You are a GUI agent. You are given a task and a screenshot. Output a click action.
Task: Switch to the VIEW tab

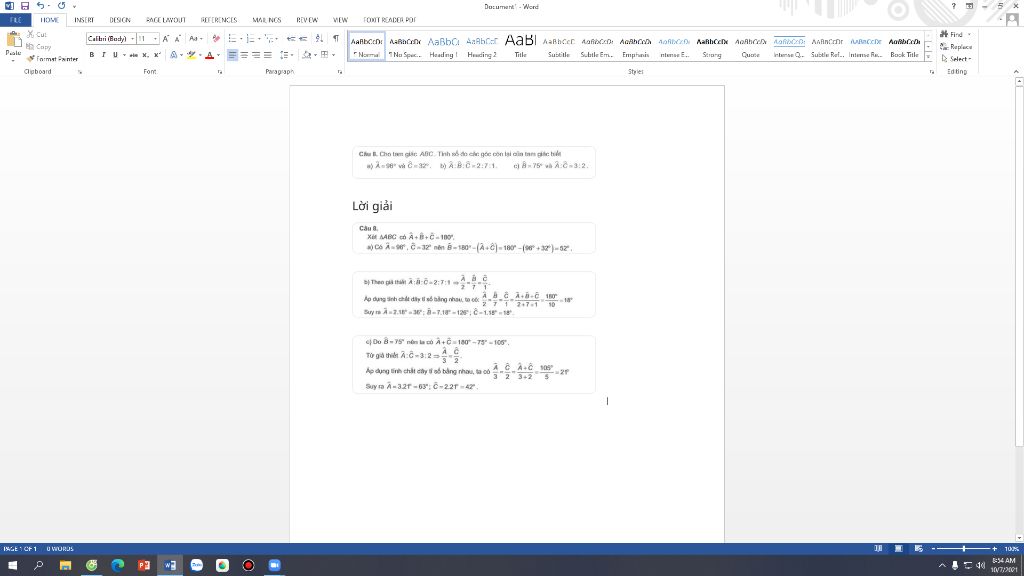[x=340, y=20]
